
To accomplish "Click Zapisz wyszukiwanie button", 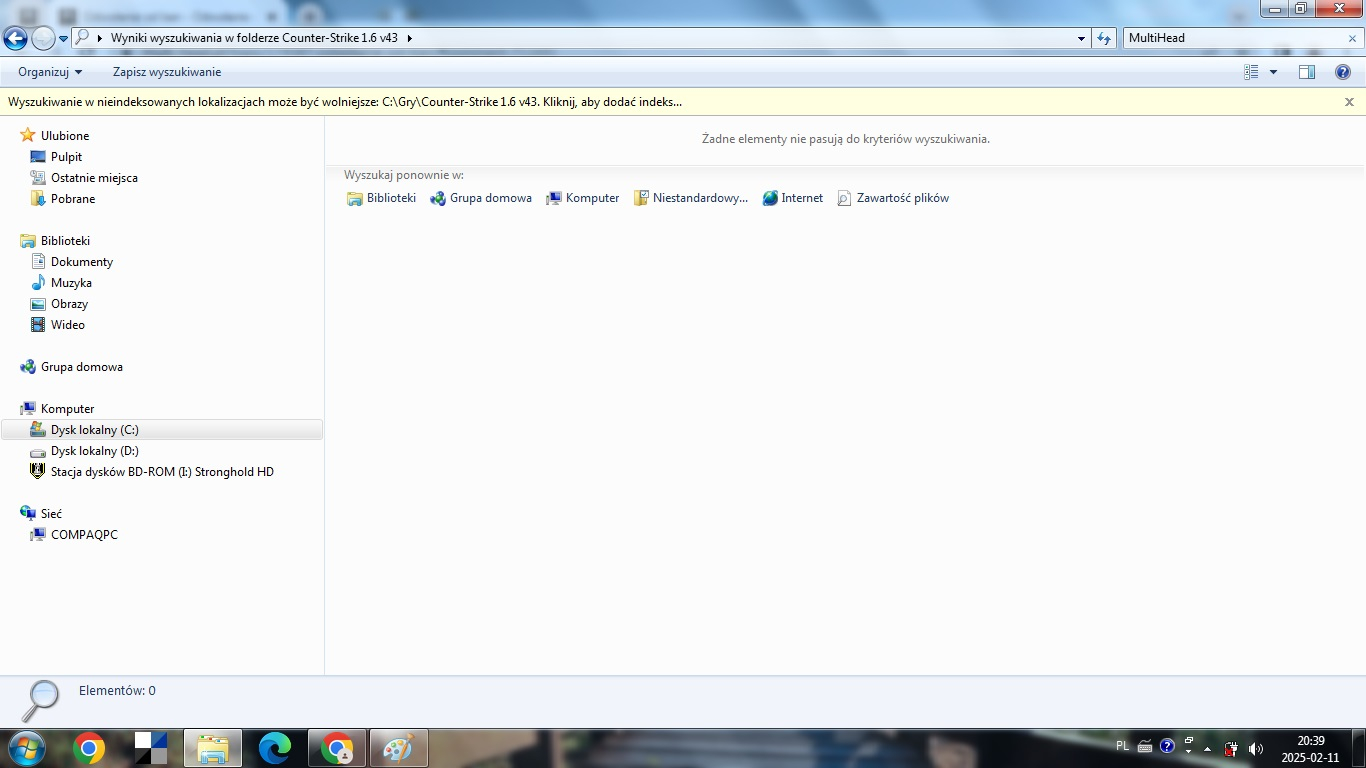I will tap(167, 72).
